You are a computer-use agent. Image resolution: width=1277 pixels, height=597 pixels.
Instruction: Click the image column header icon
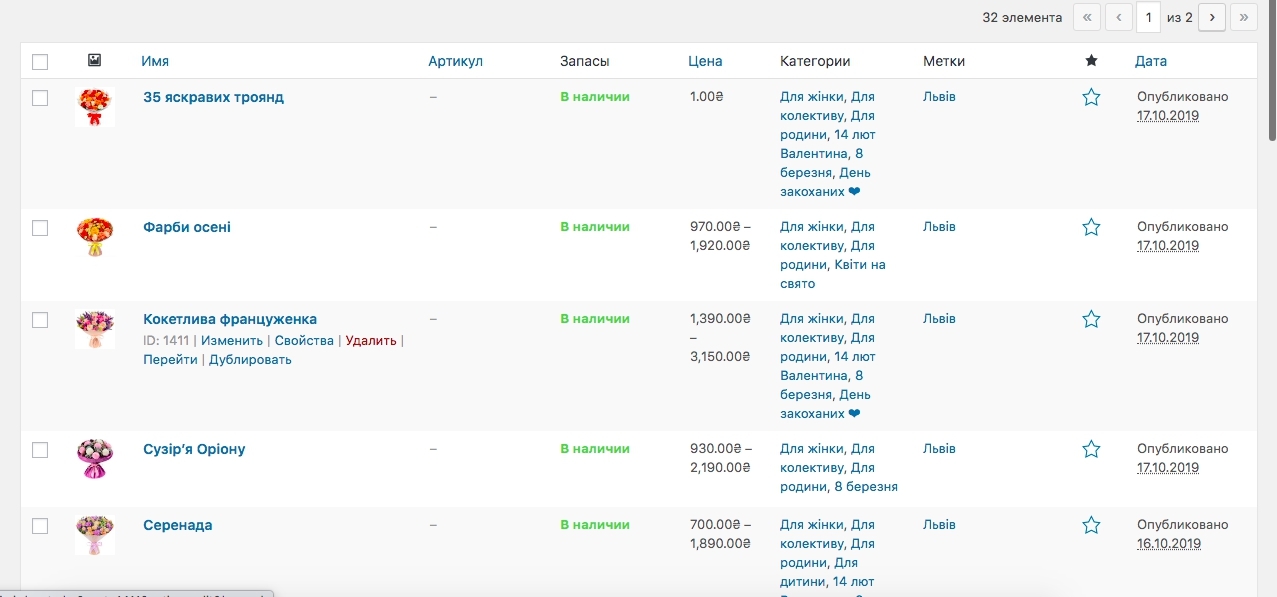(94, 61)
